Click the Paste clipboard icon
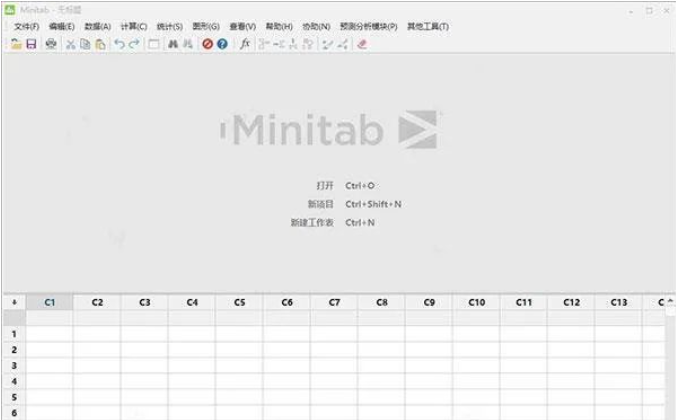The width and height of the screenshot is (676, 420). (x=100, y=44)
